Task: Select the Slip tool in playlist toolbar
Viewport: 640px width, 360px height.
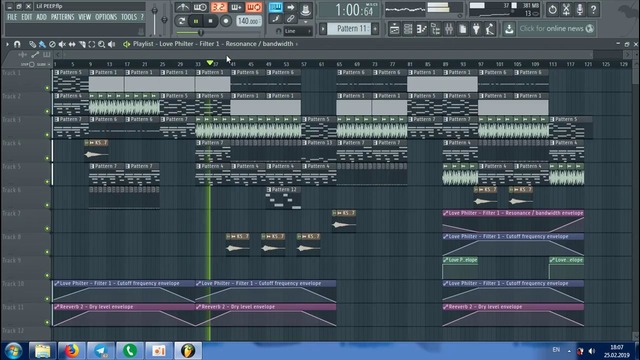Action: (x=72, y=44)
